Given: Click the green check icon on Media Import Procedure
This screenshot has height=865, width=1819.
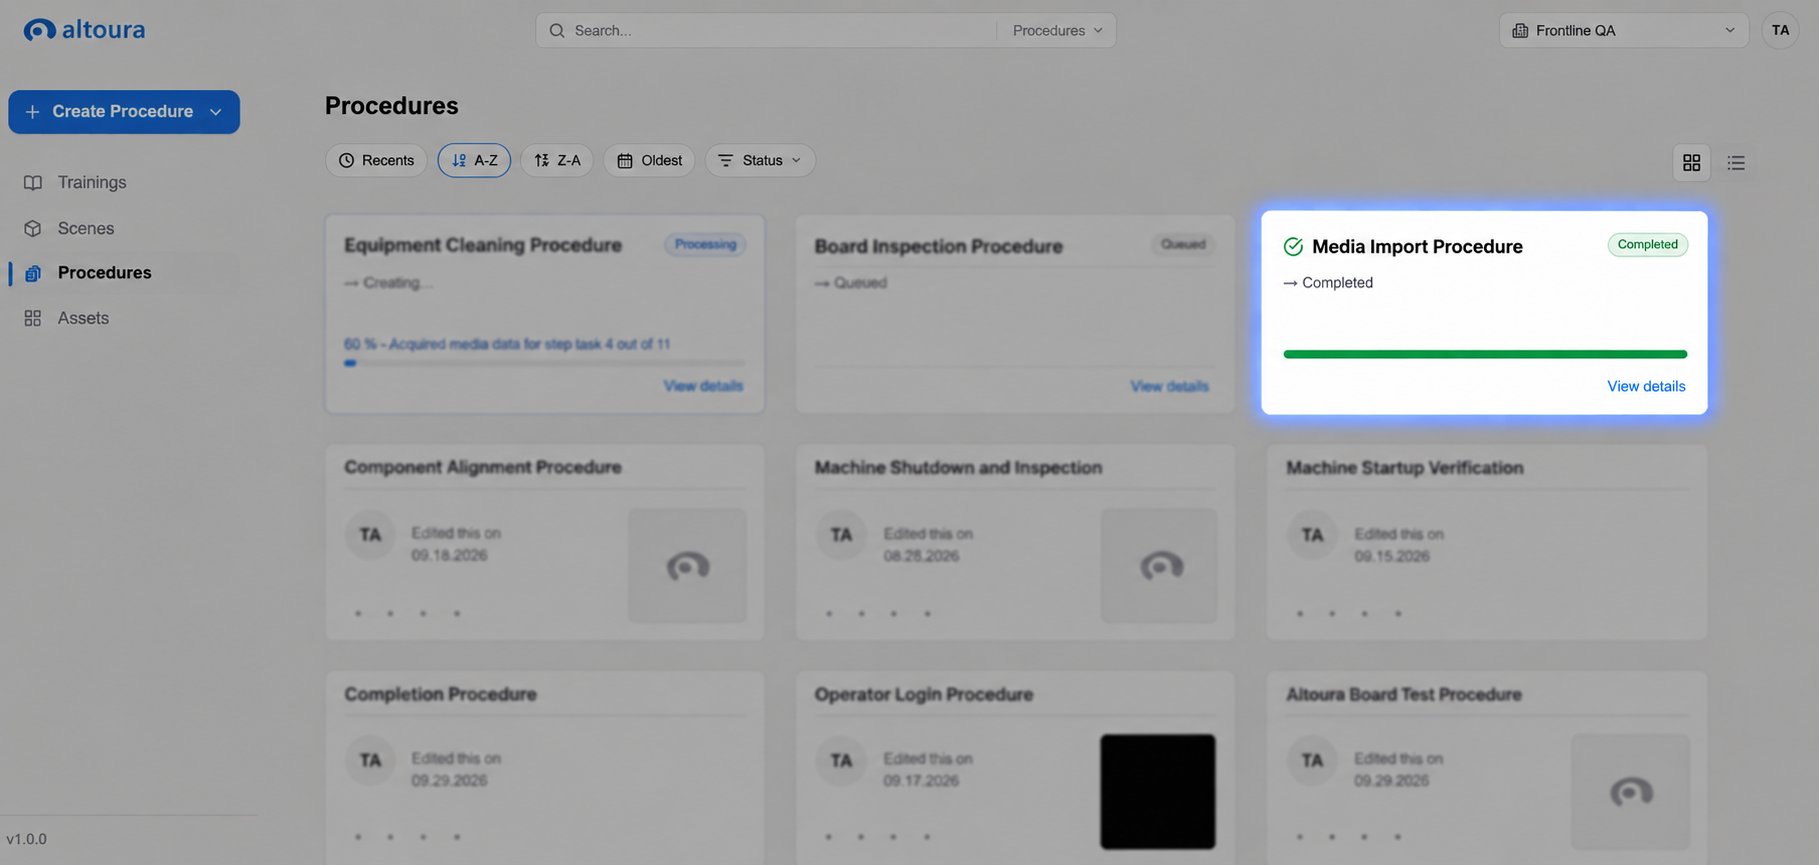Looking at the screenshot, I should point(1293,246).
